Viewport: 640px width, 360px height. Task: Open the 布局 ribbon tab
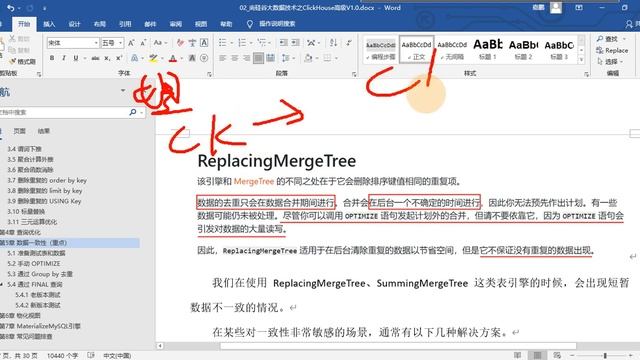click(100, 24)
